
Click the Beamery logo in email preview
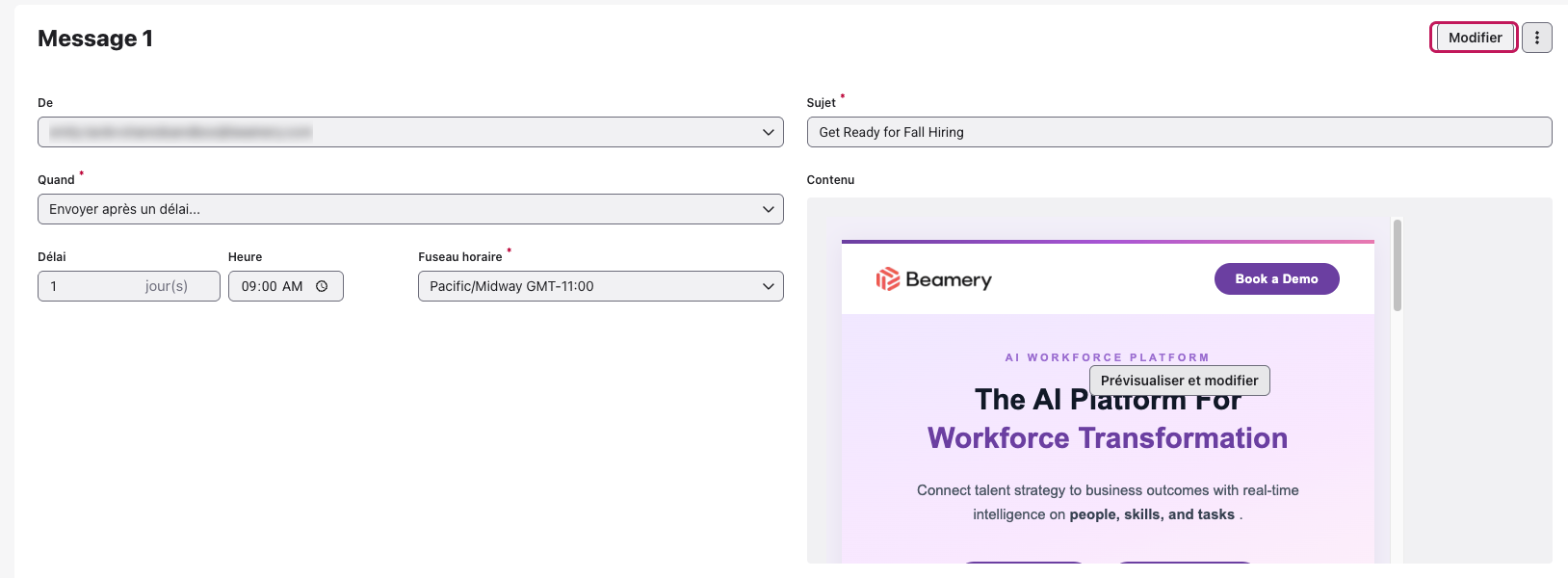(x=934, y=280)
